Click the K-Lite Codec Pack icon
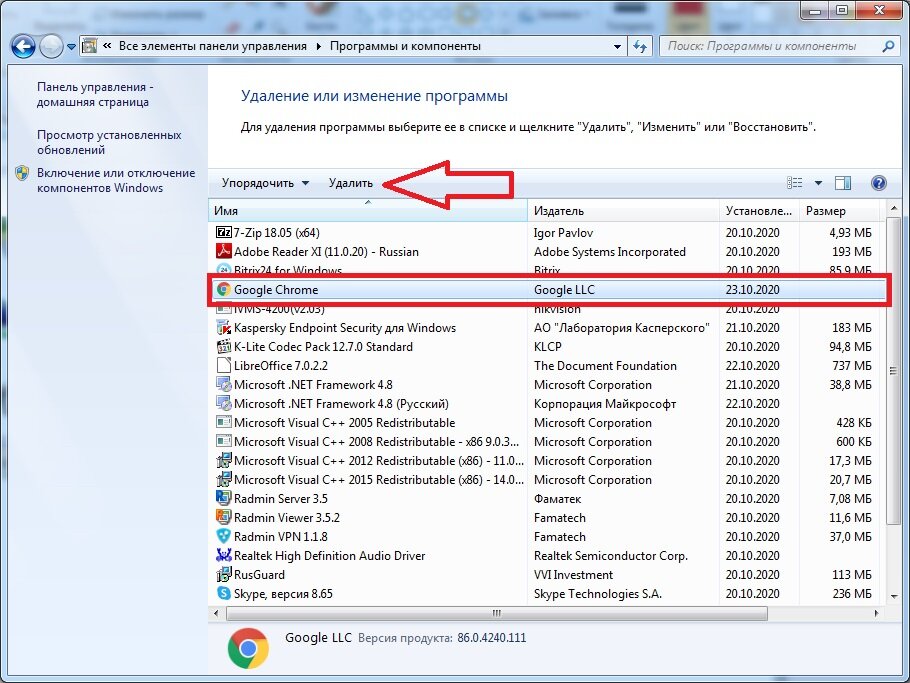The image size is (910, 683). [223, 347]
